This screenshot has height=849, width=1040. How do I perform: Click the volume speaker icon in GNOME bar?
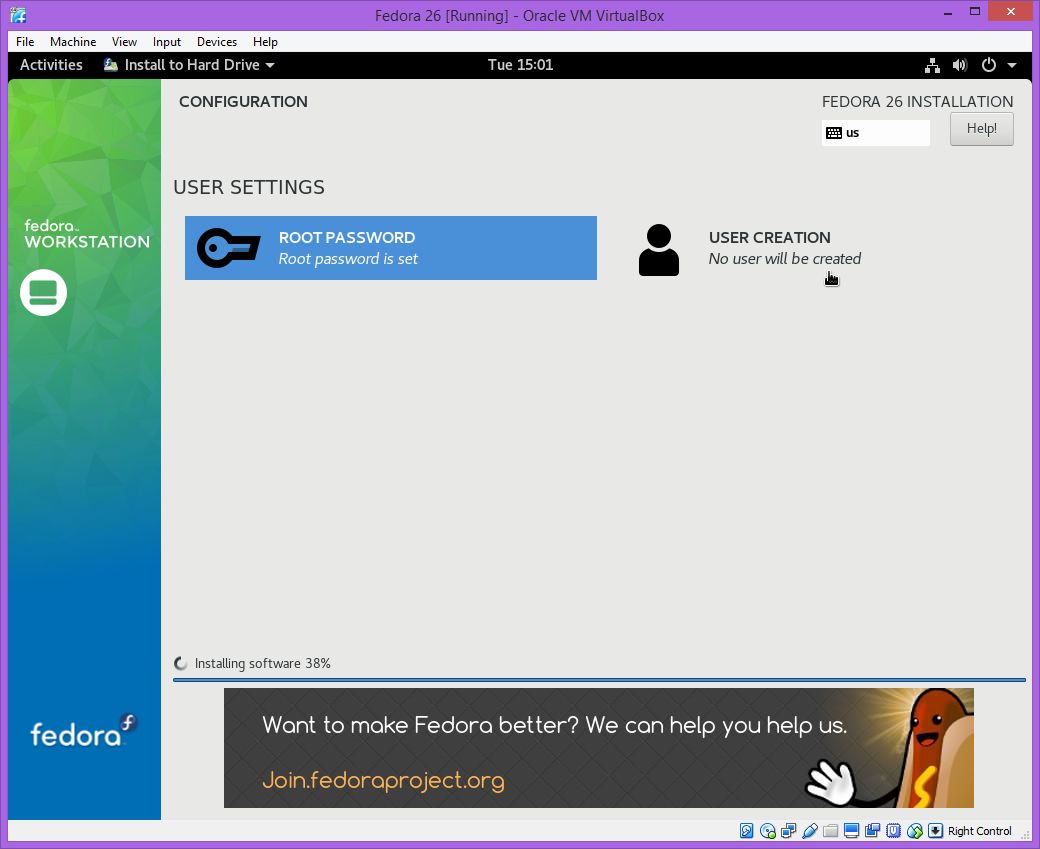click(960, 65)
